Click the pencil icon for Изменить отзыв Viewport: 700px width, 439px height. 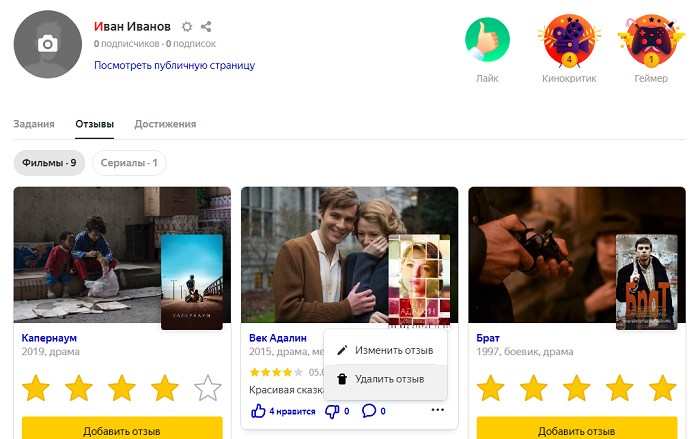[342, 350]
